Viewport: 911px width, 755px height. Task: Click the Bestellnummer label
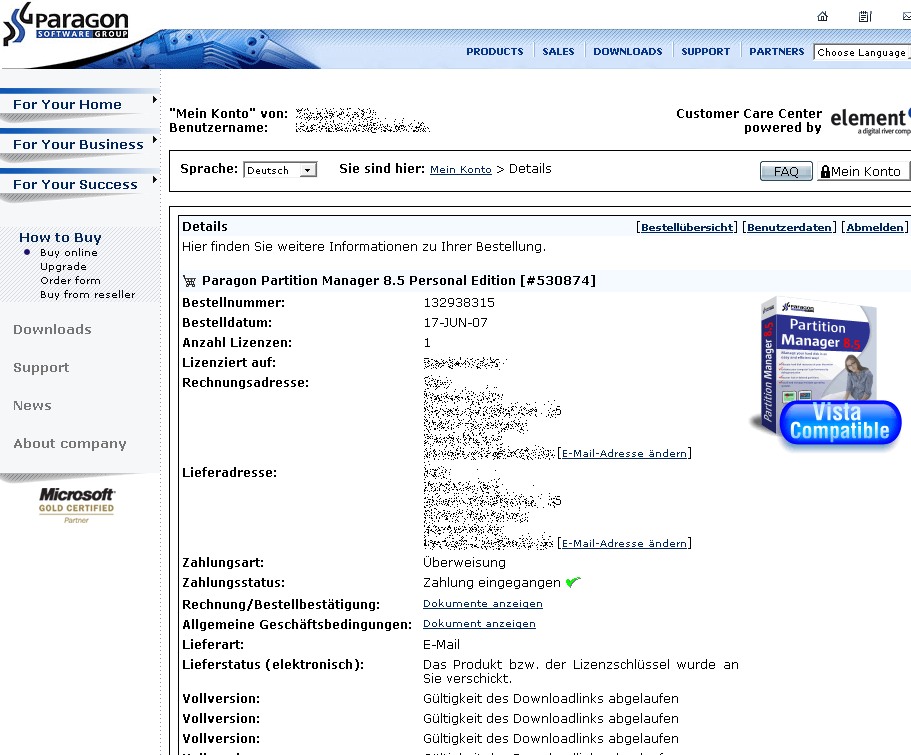pos(234,303)
